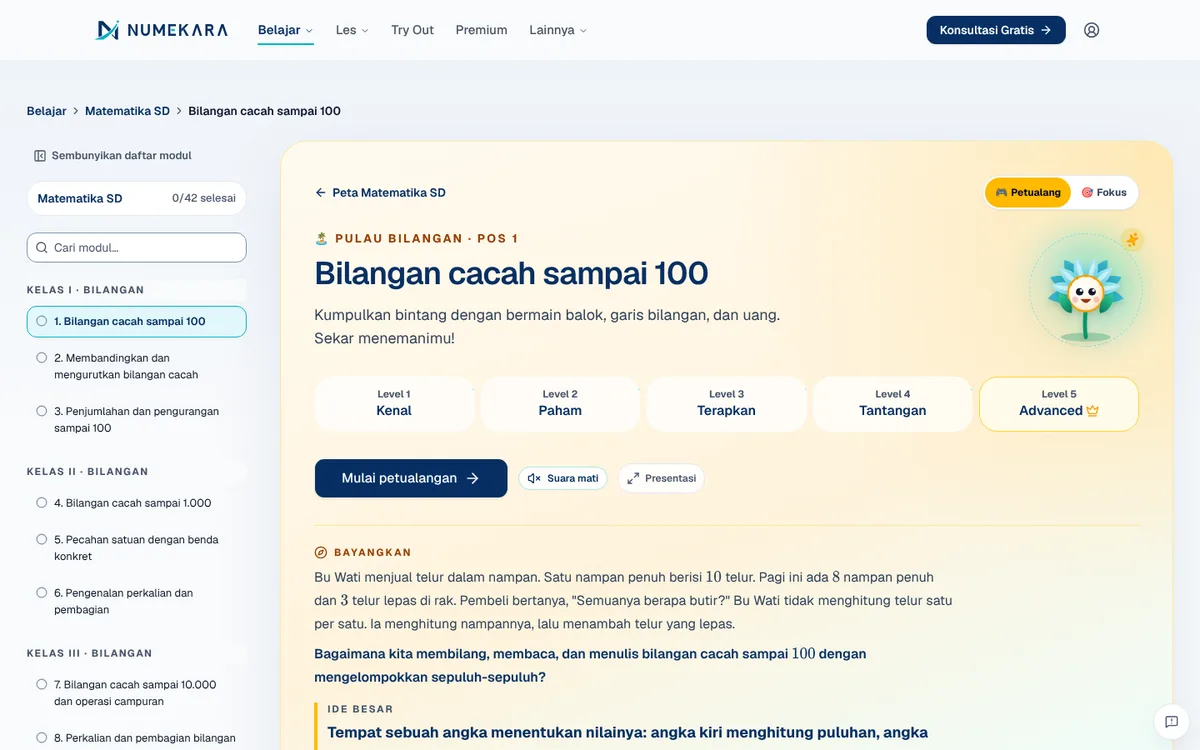Click the flower mascot Sekar illustration
The width and height of the screenshot is (1200, 750).
coord(1085,298)
